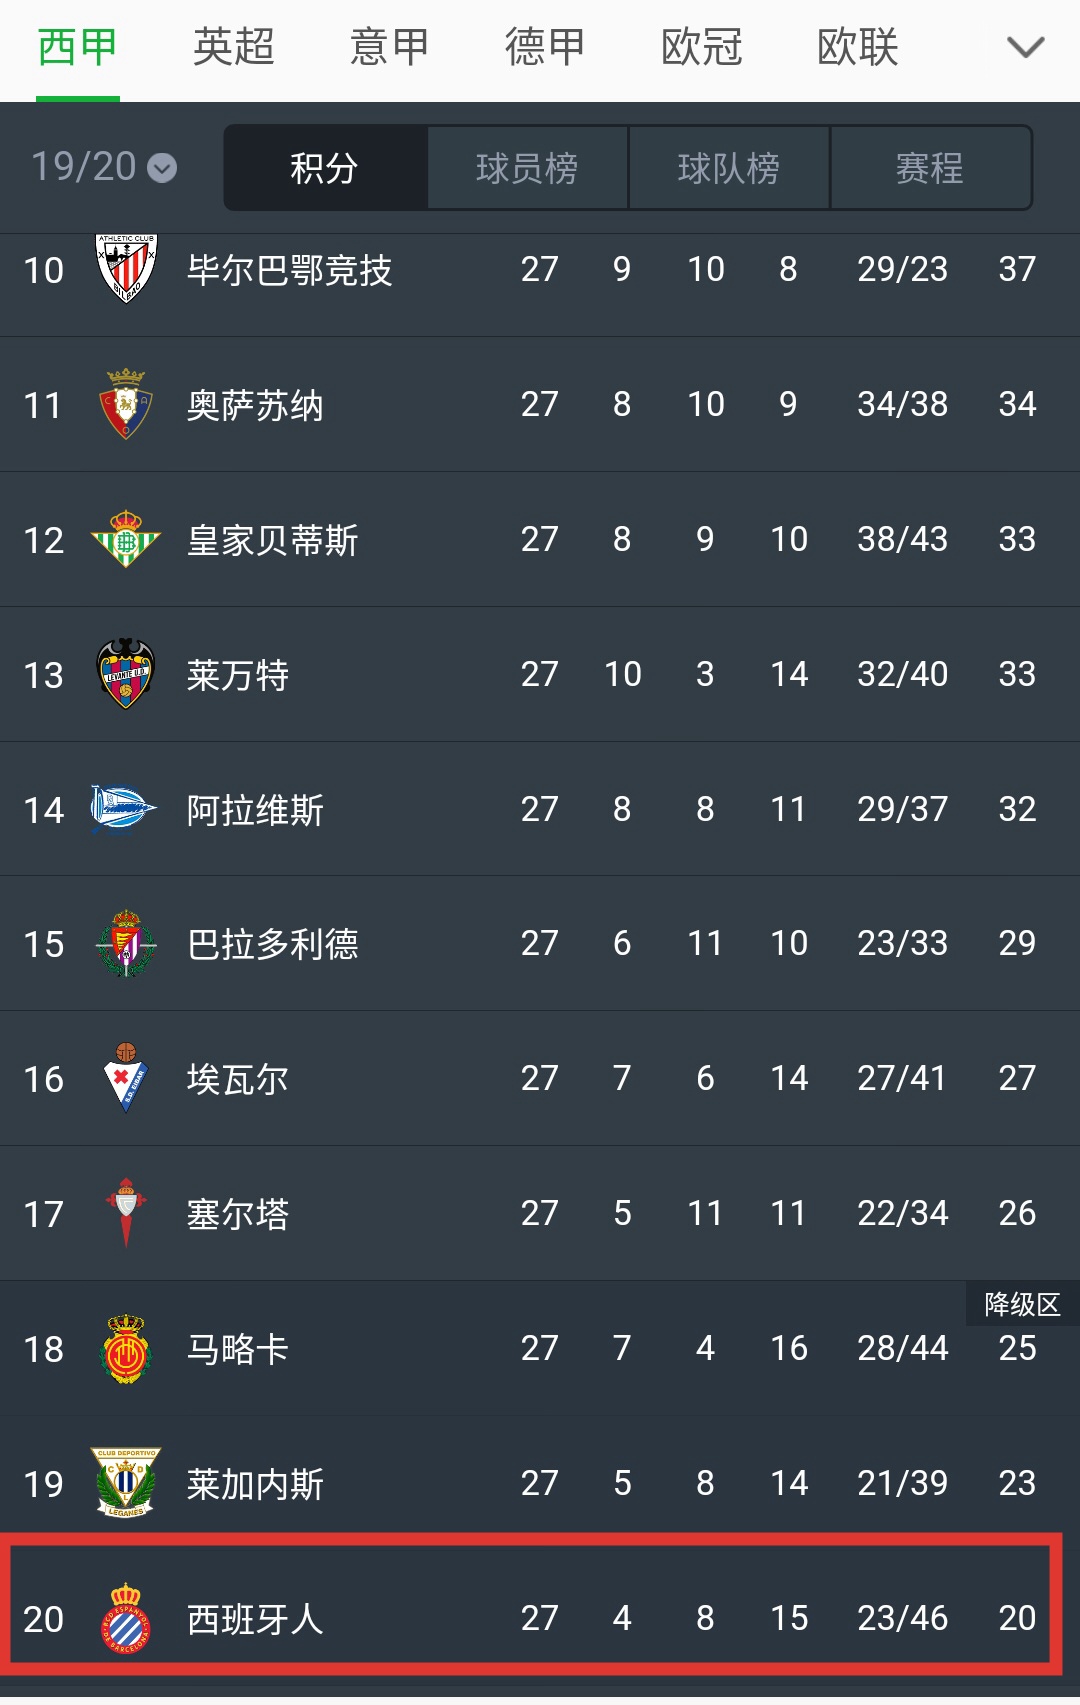Click the Real Betis club crest icon
1080x1705 pixels.
click(x=127, y=539)
